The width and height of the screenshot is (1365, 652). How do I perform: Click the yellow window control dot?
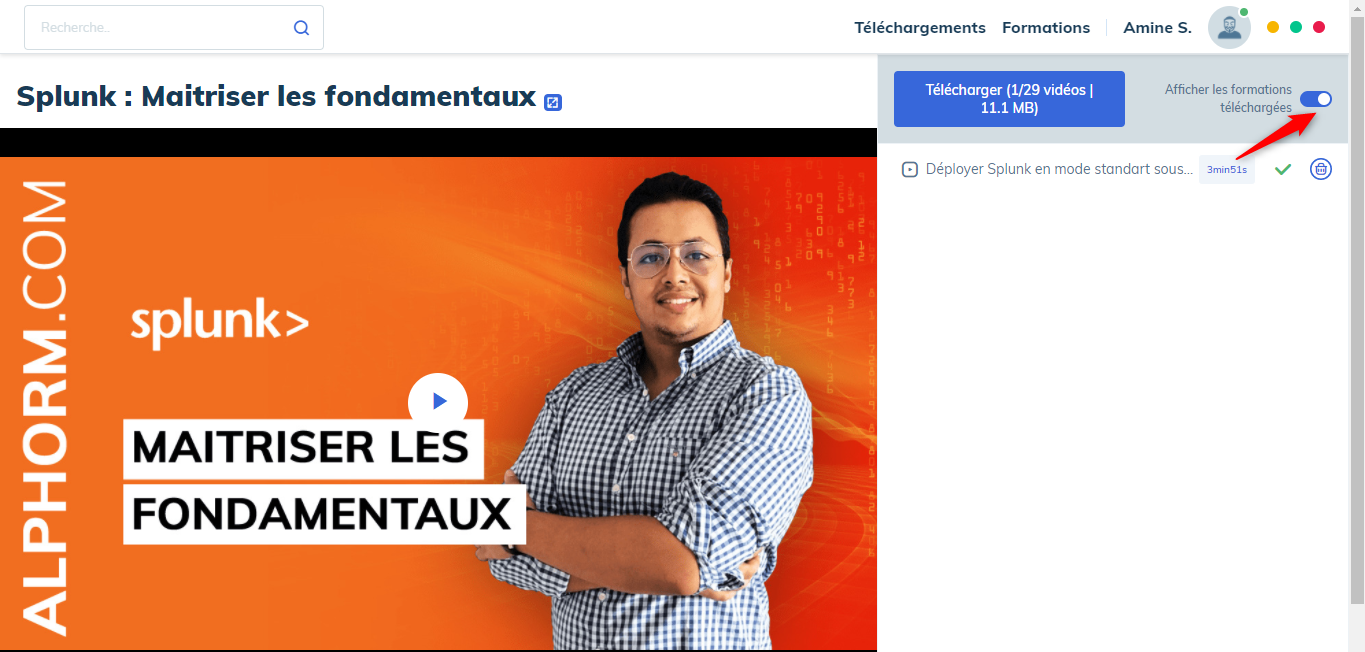coord(1273,27)
